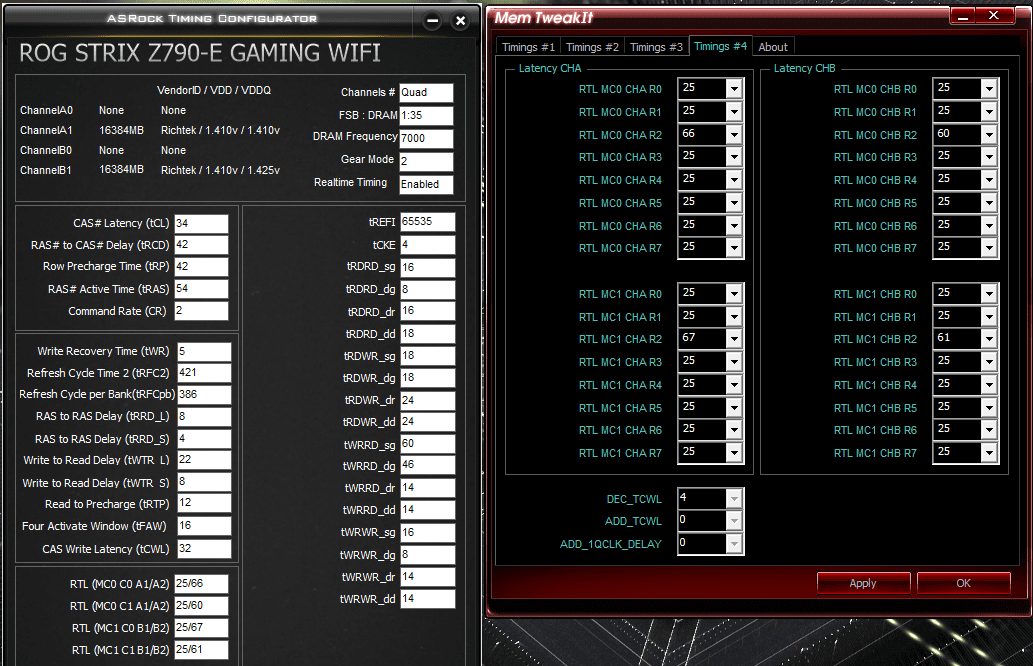Image resolution: width=1033 pixels, height=666 pixels.
Task: Minimize the ASRock Timing Configurator window
Action: click(x=432, y=21)
